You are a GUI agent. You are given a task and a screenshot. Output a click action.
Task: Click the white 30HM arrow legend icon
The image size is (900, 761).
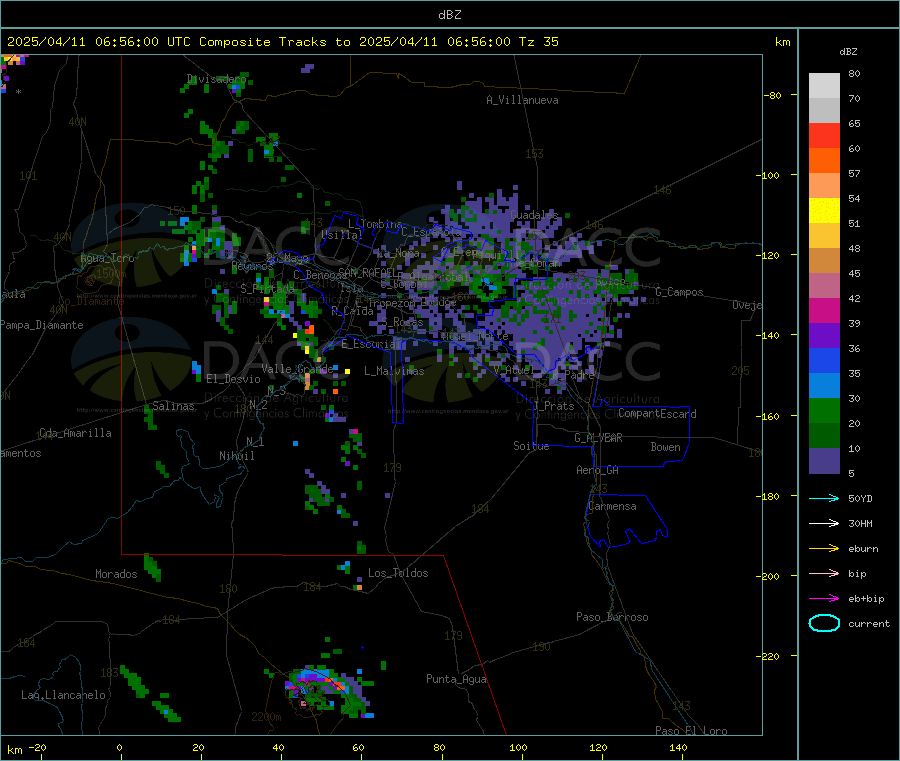click(x=824, y=523)
